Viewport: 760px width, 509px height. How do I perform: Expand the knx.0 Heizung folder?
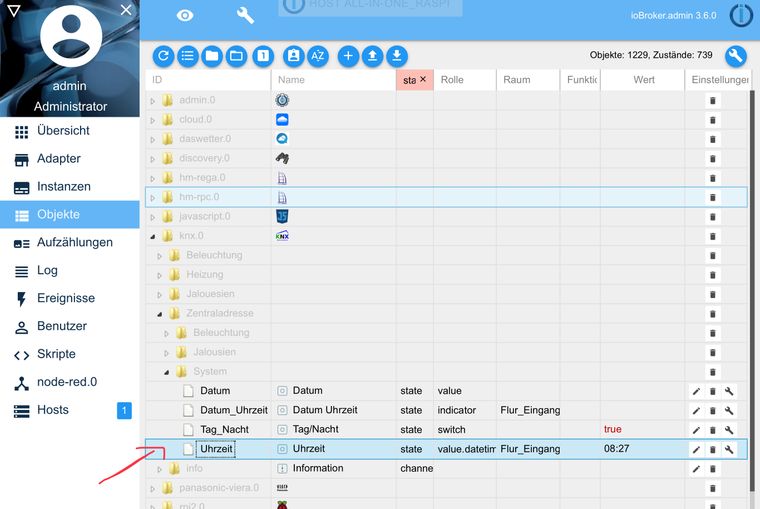click(159, 275)
